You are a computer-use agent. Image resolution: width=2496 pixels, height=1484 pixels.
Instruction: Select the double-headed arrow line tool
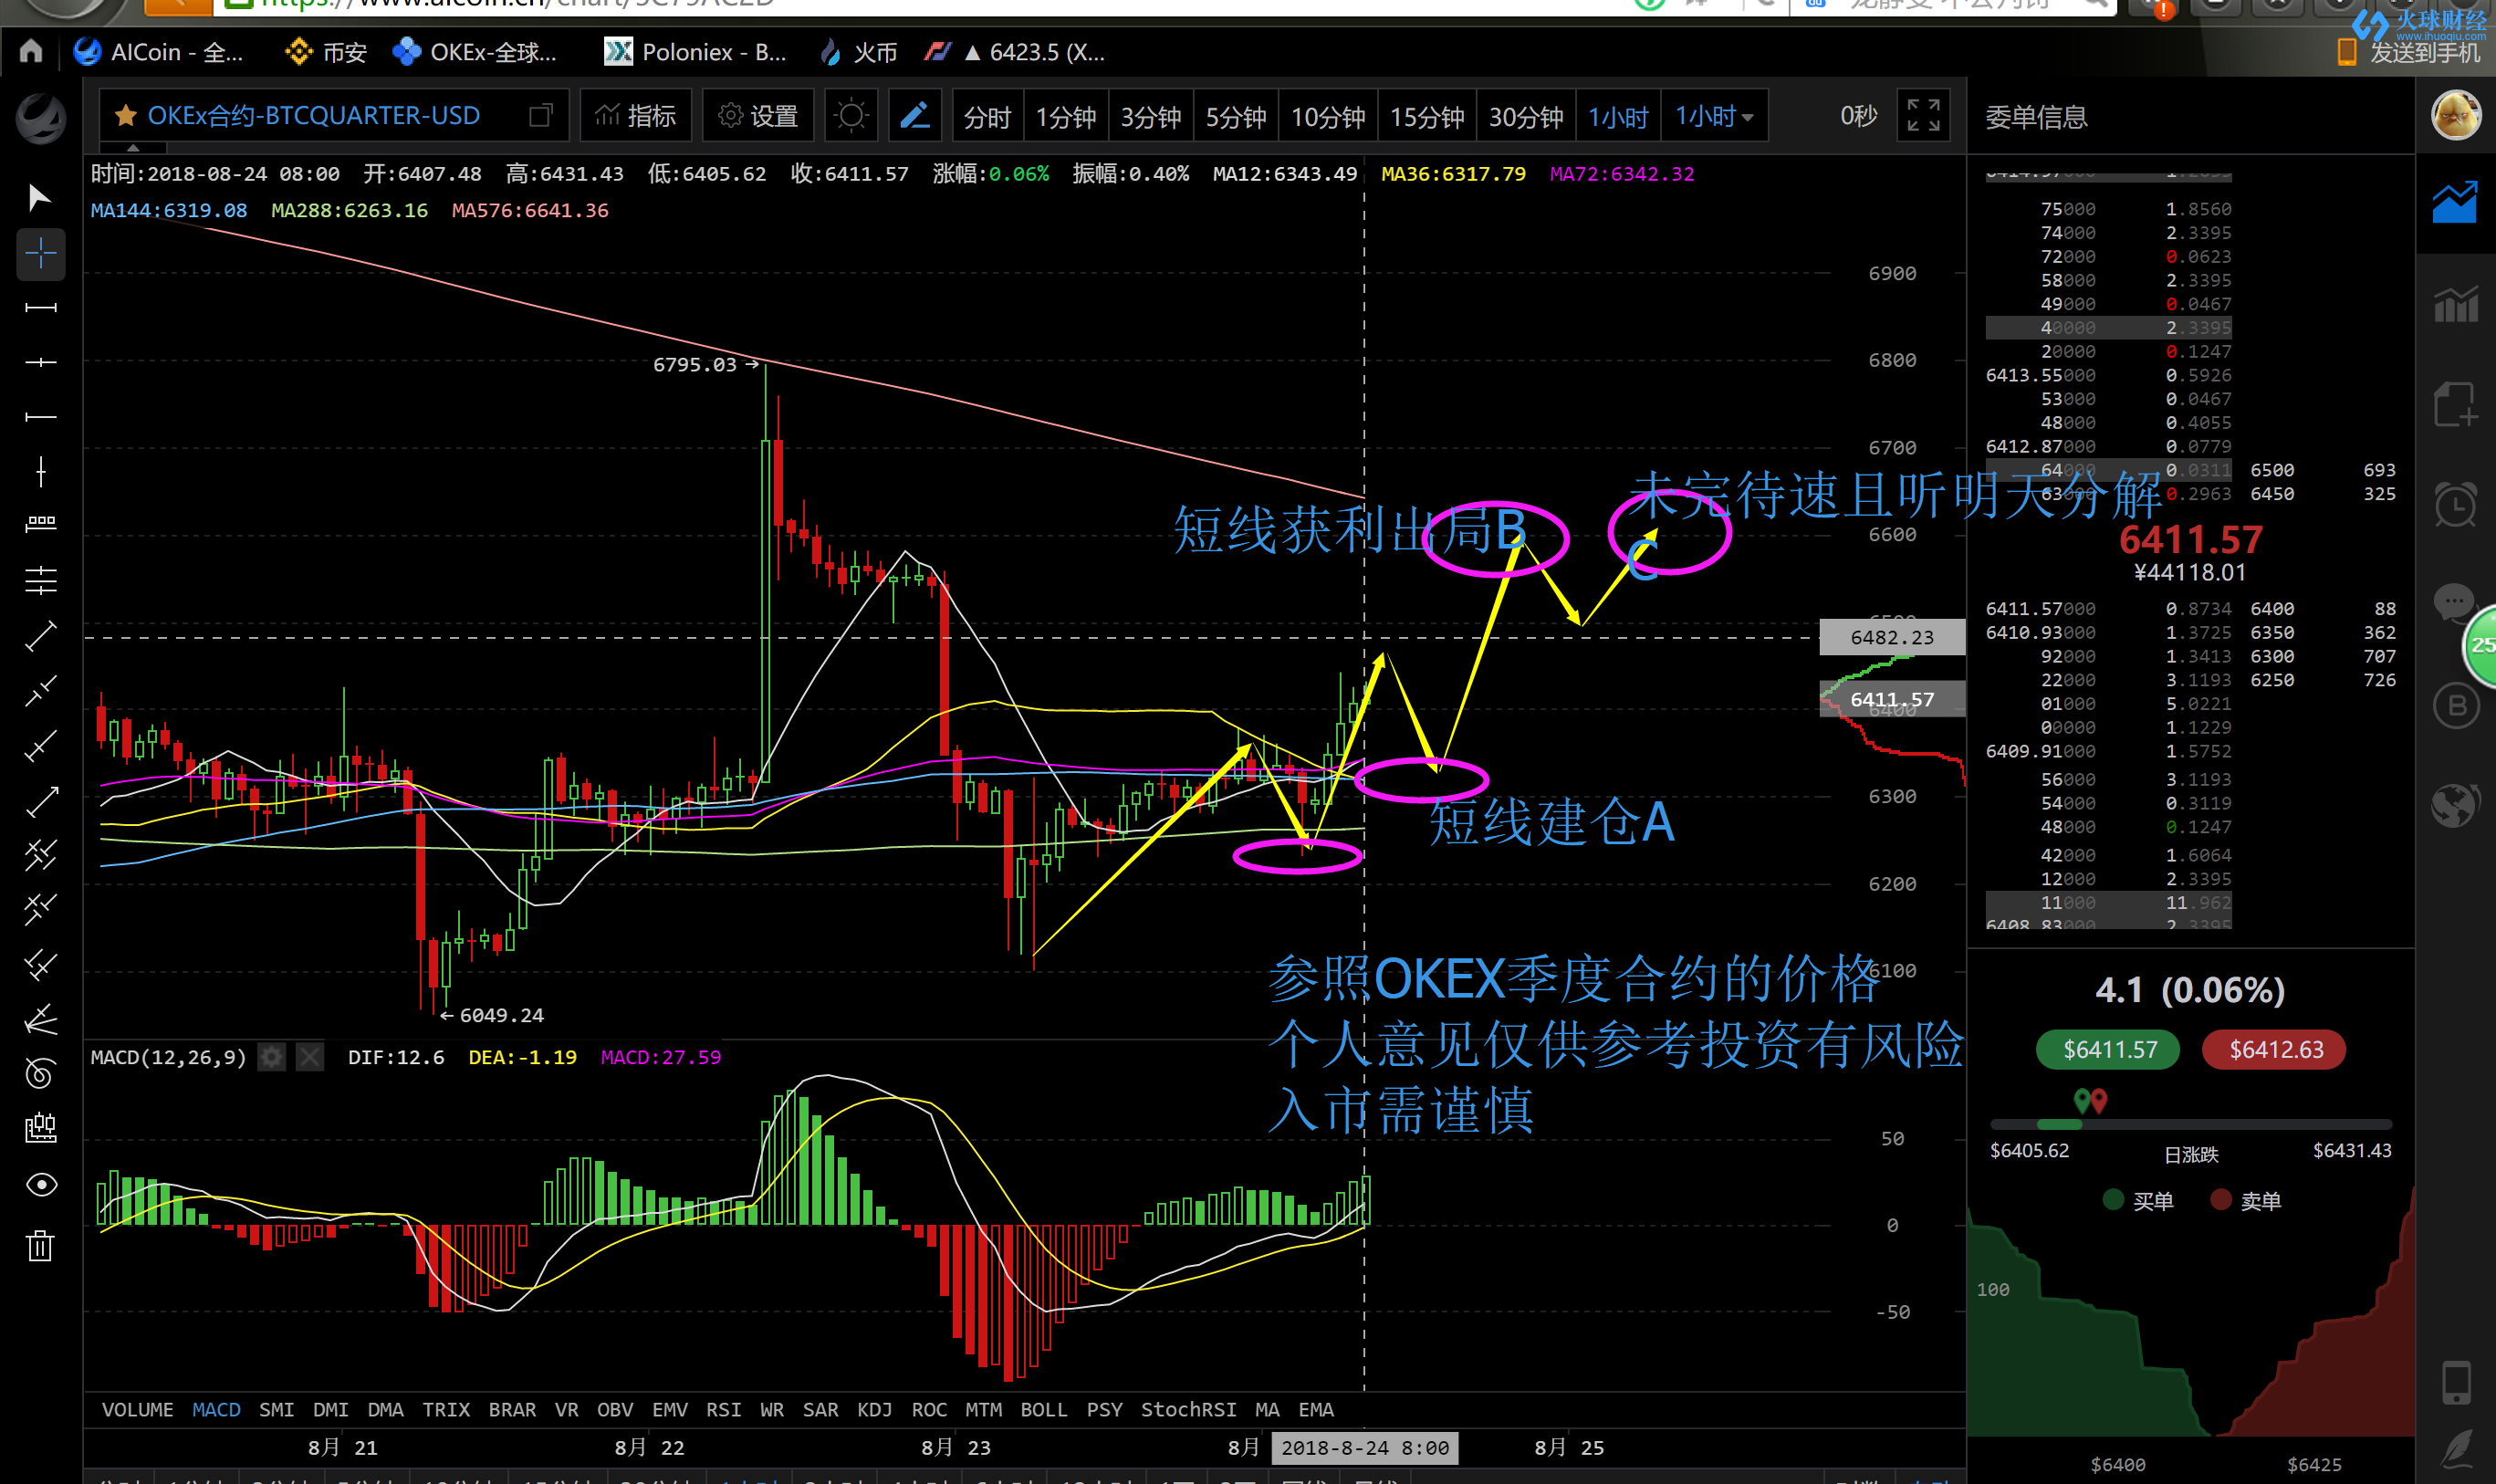pyautogui.click(x=40, y=801)
